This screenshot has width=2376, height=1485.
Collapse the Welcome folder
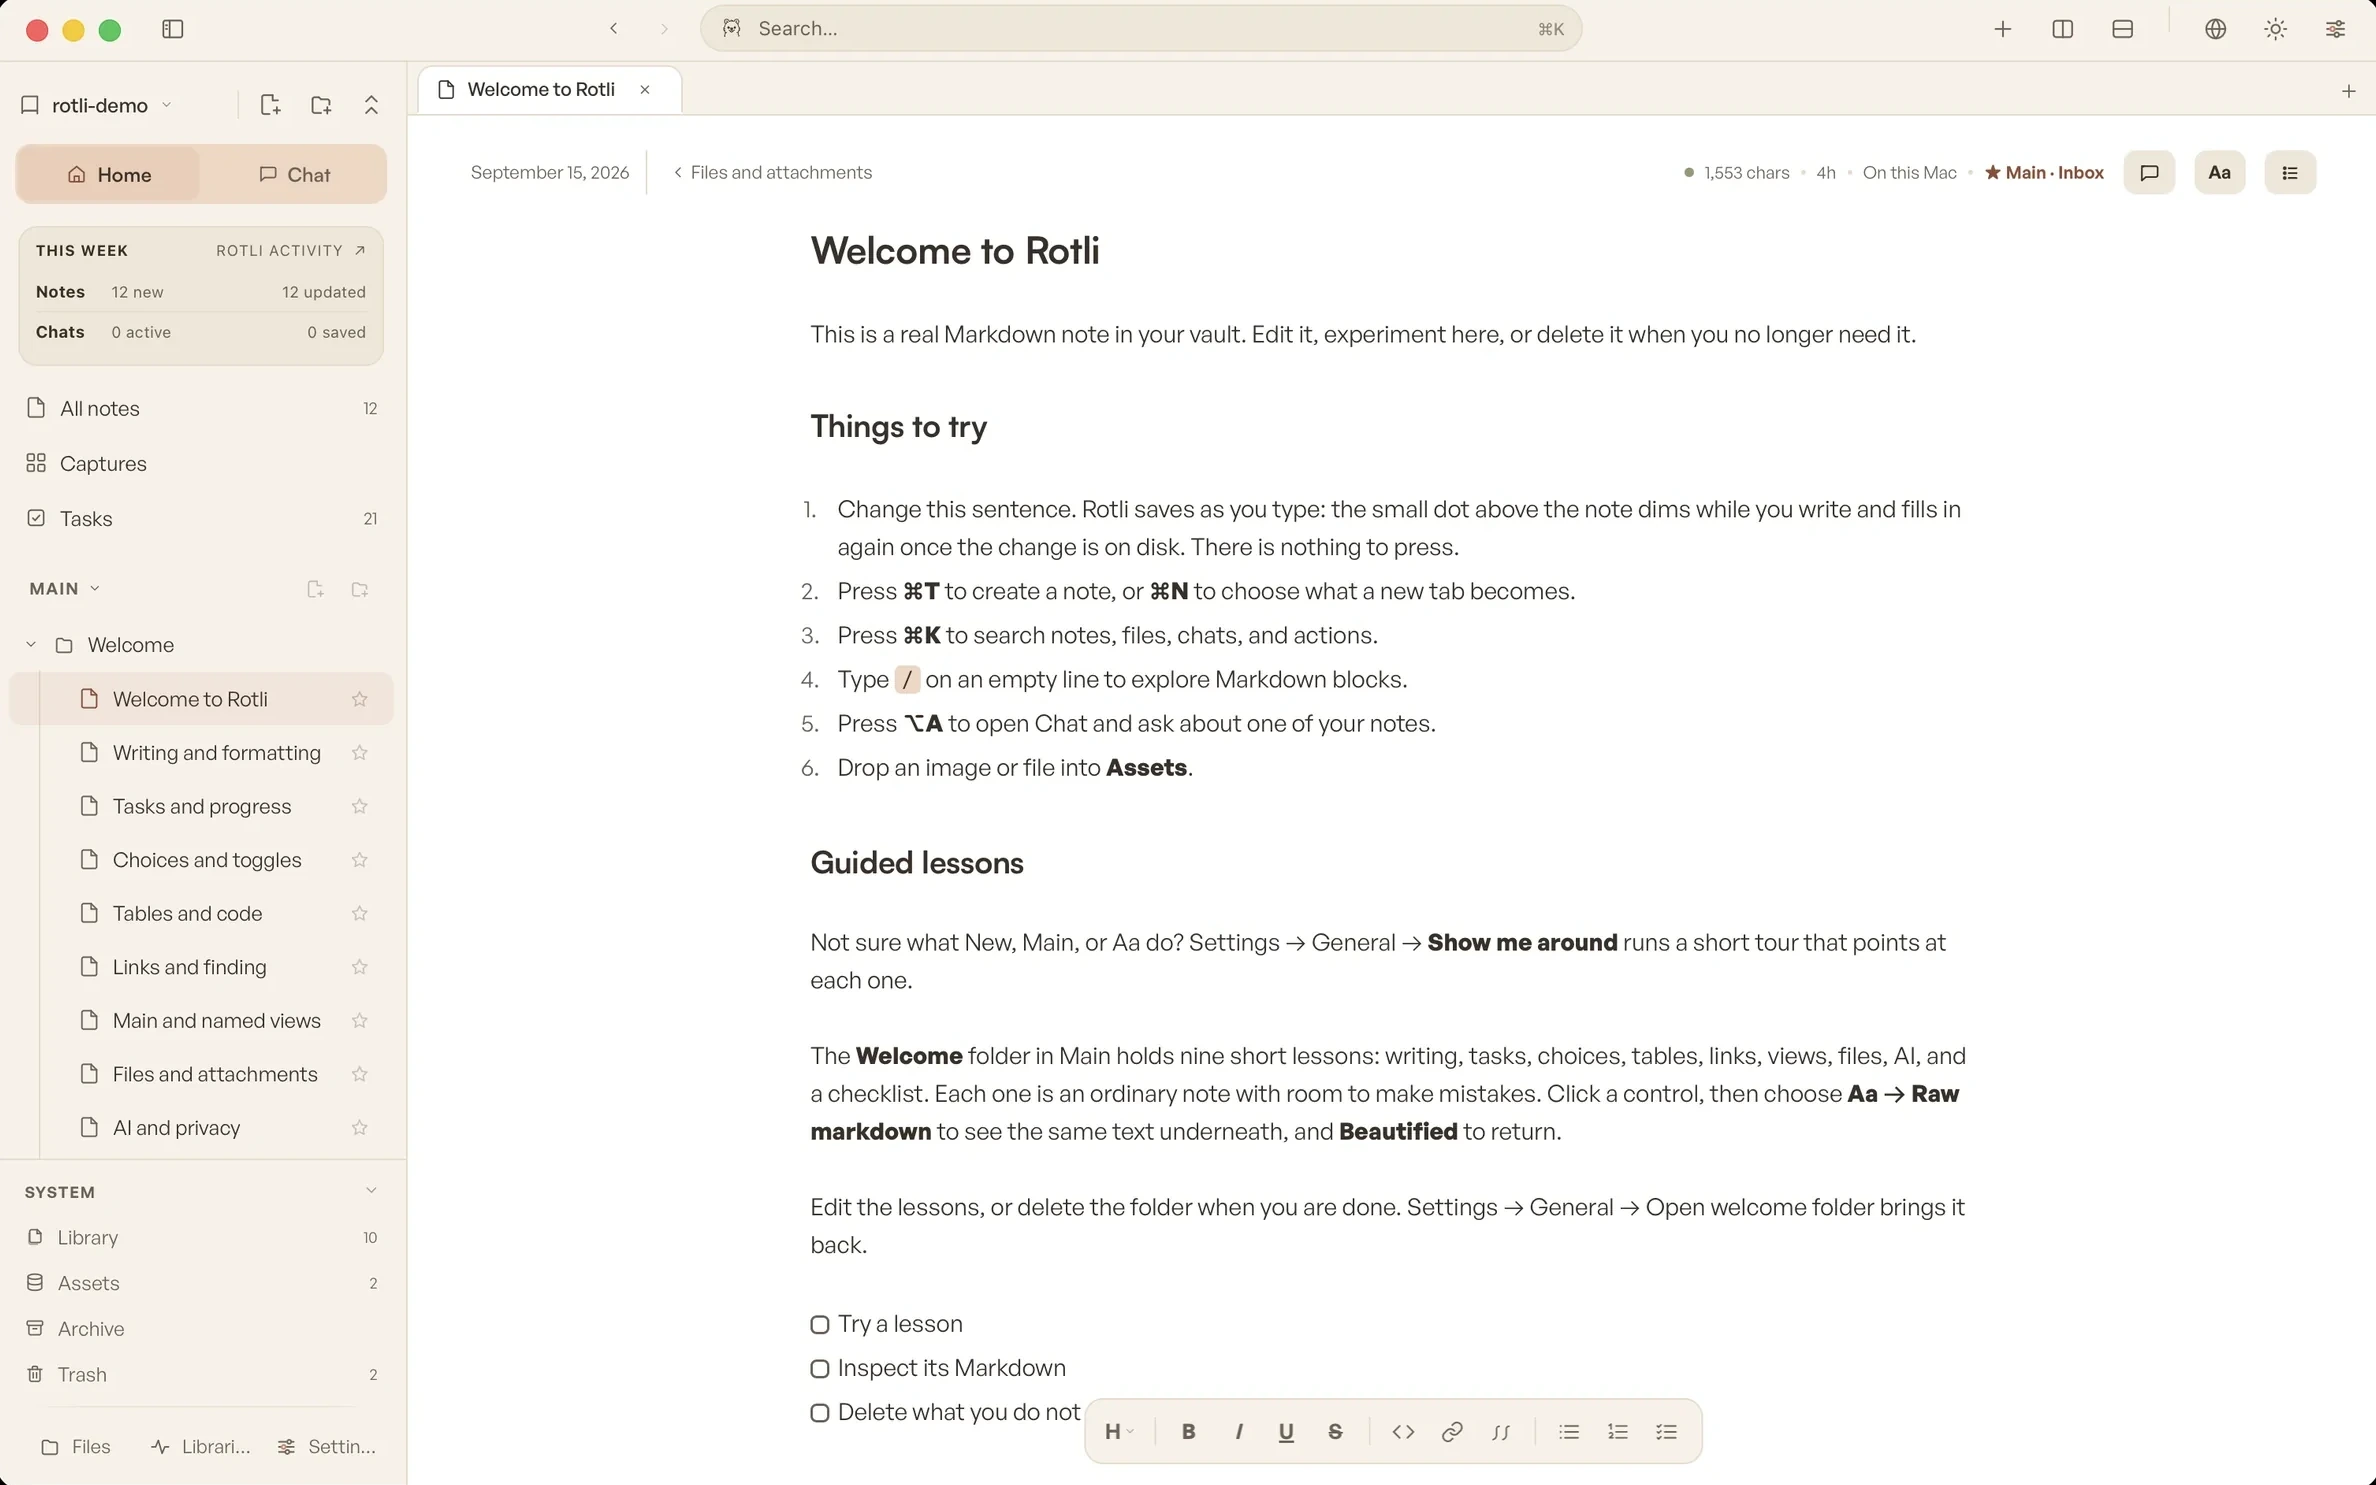pos(31,645)
